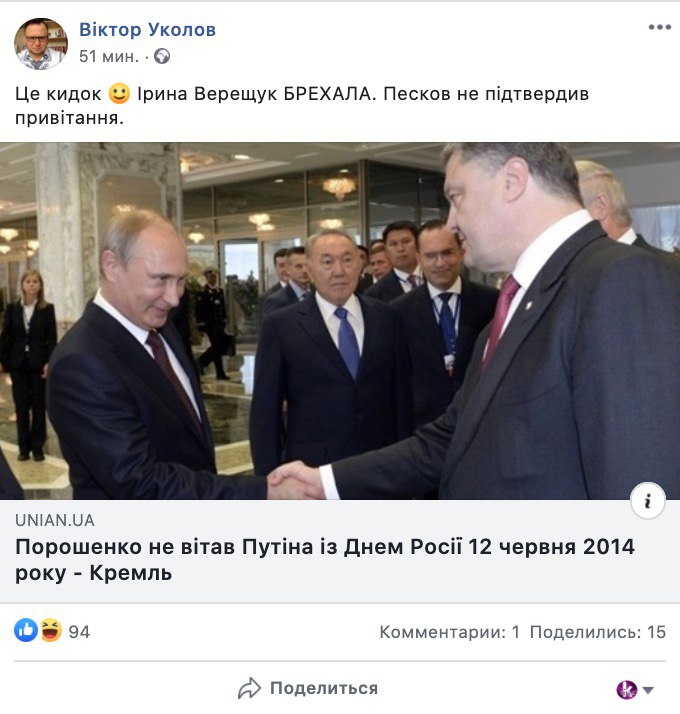Screen dimensions: 680x714
Task: Expand the identity selector dropdown arrow
Action: [649, 690]
